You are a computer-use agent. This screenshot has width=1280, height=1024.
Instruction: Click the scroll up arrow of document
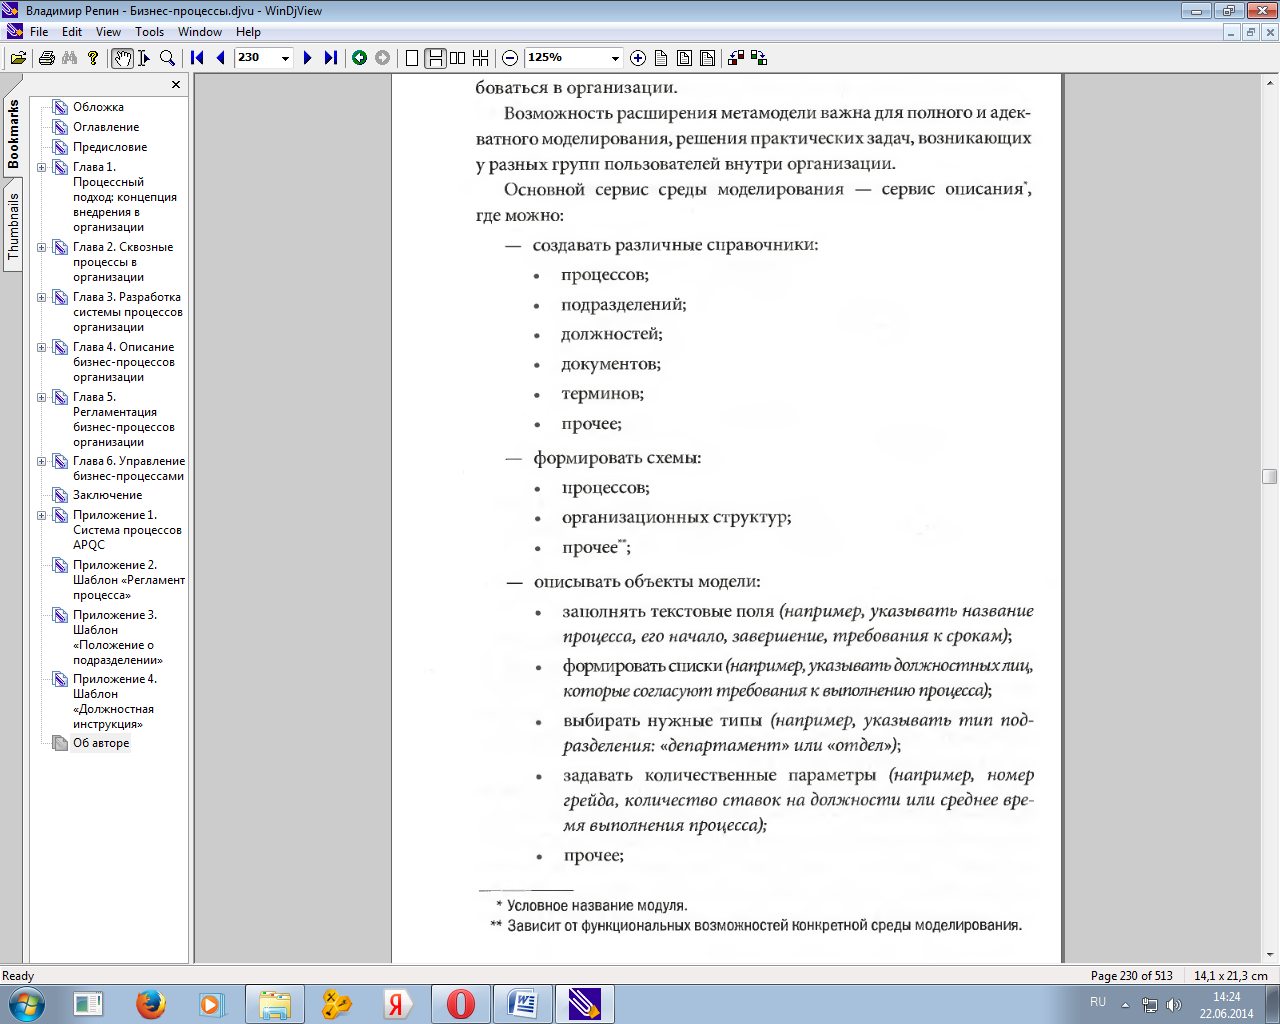tap(1270, 82)
